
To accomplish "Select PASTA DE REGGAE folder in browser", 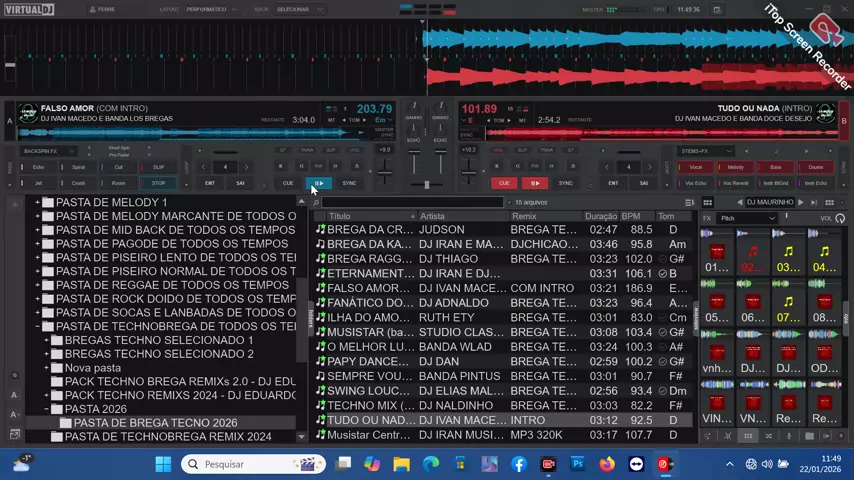I will coord(172,285).
